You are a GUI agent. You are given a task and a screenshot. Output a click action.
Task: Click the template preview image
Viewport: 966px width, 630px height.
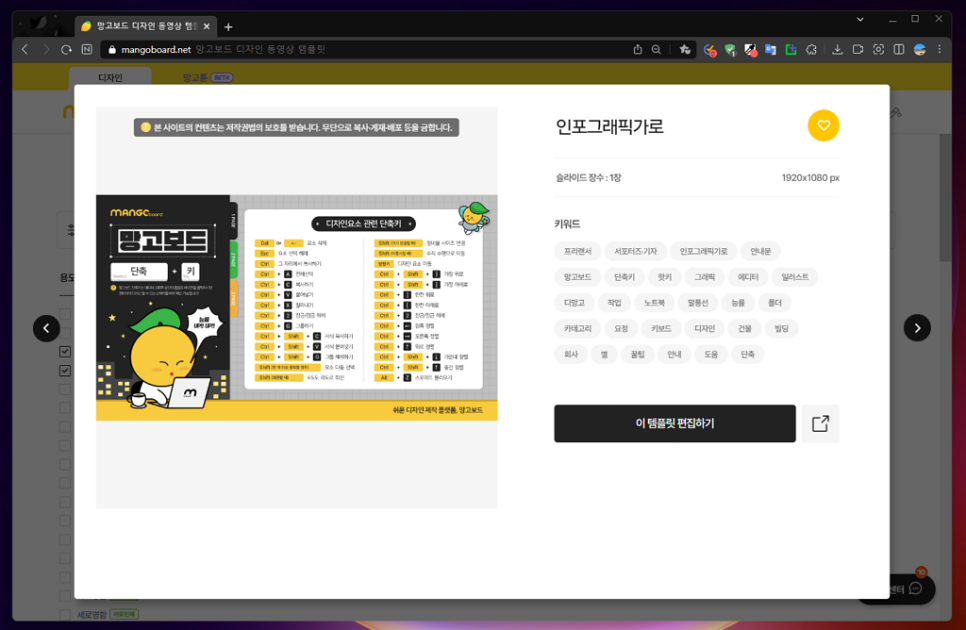pyautogui.click(x=296, y=308)
